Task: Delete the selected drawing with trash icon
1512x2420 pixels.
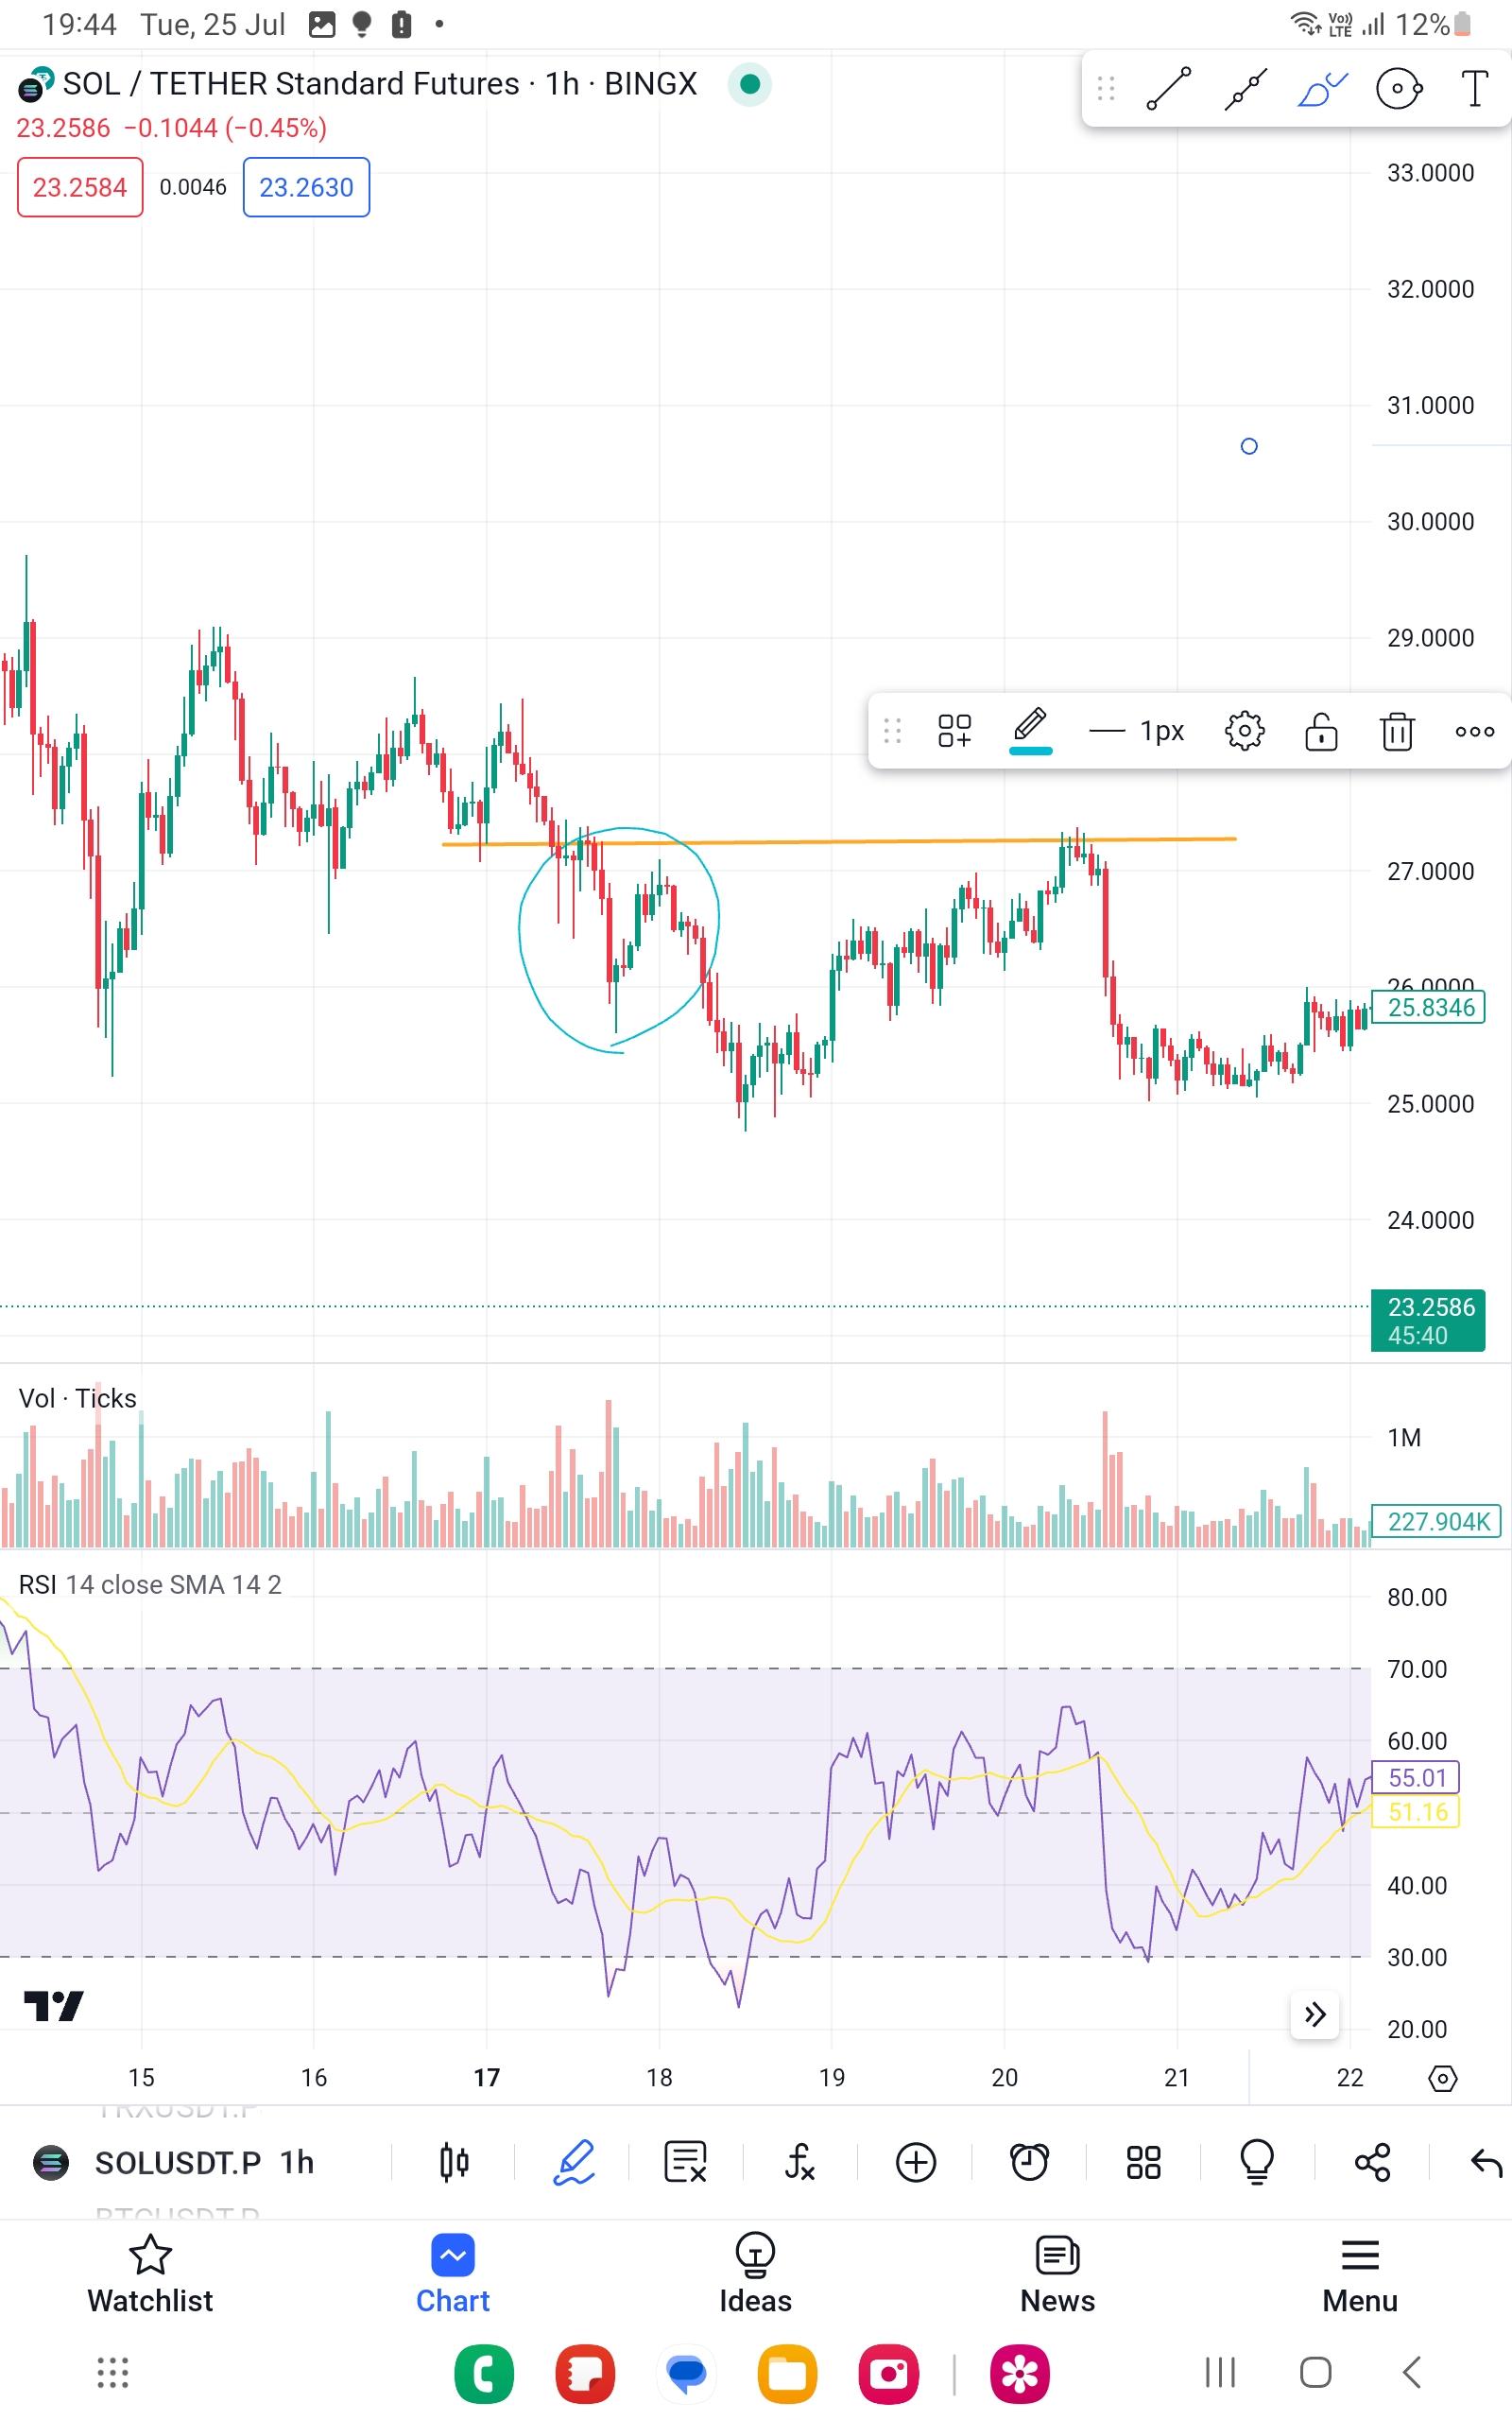Action: pos(1397,731)
